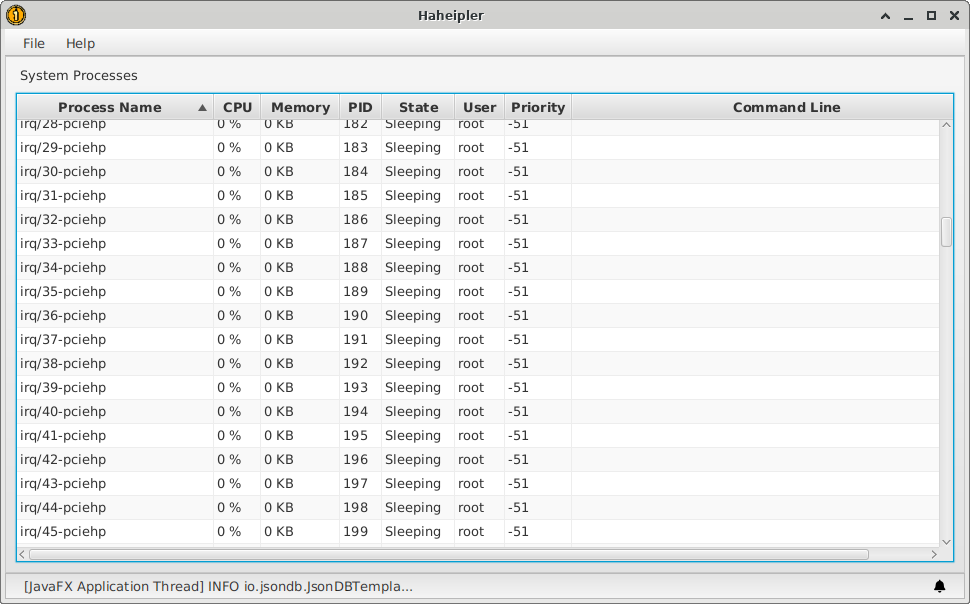Sort by Memory column header
Image resolution: width=970 pixels, height=604 pixels.
click(300, 107)
